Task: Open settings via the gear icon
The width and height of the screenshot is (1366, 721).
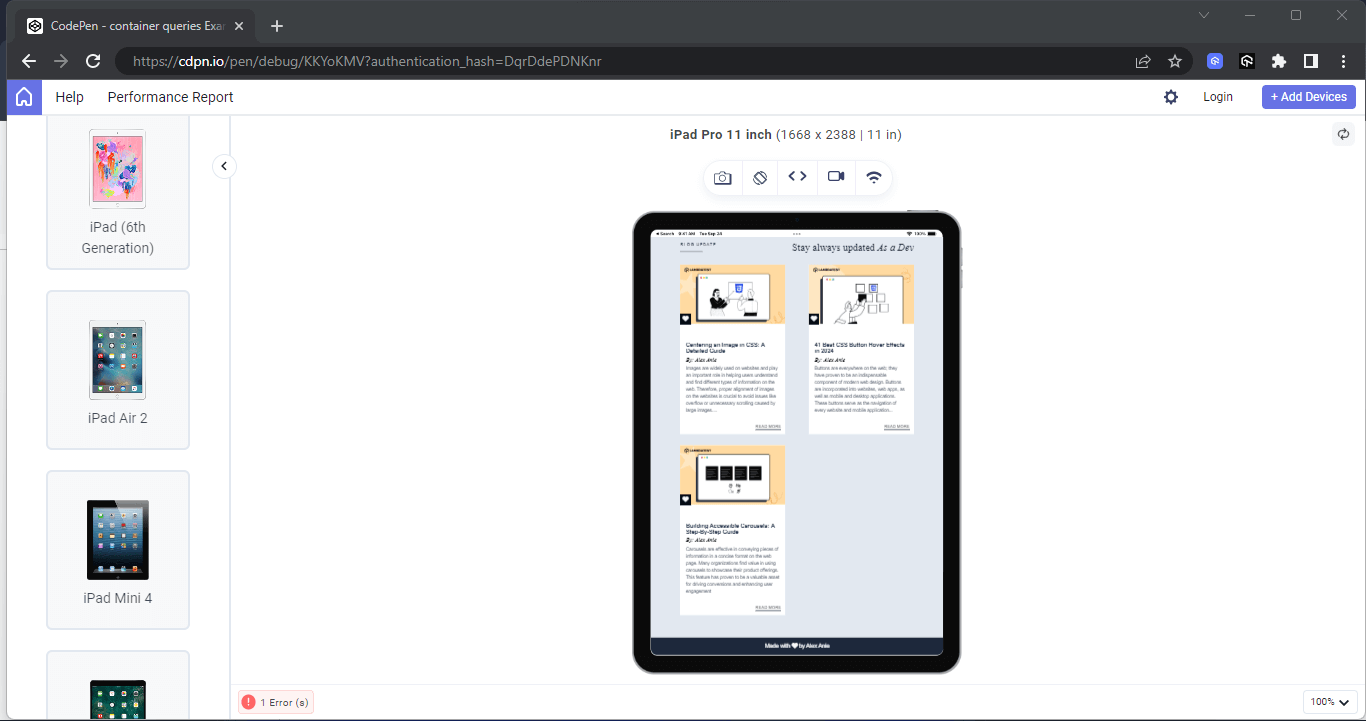Action: pyautogui.click(x=1171, y=96)
